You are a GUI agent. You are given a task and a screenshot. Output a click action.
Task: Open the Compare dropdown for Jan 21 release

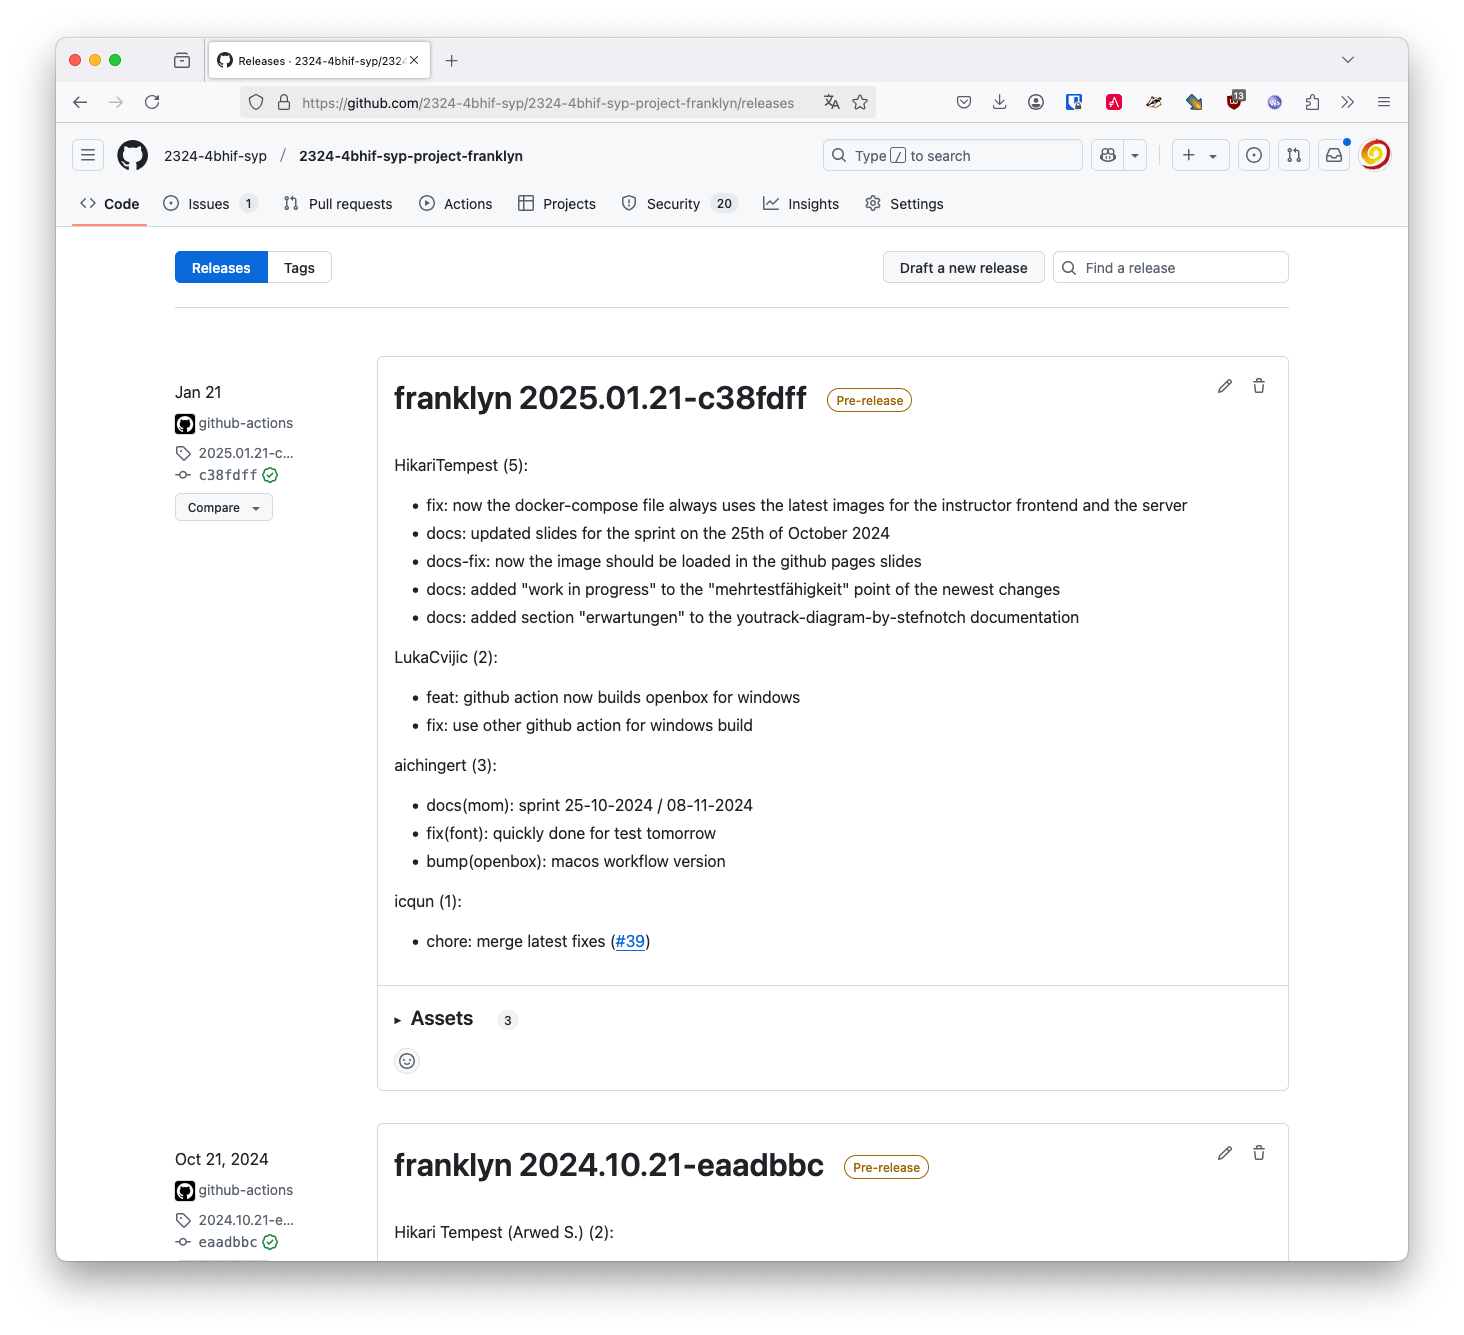pyautogui.click(x=224, y=508)
